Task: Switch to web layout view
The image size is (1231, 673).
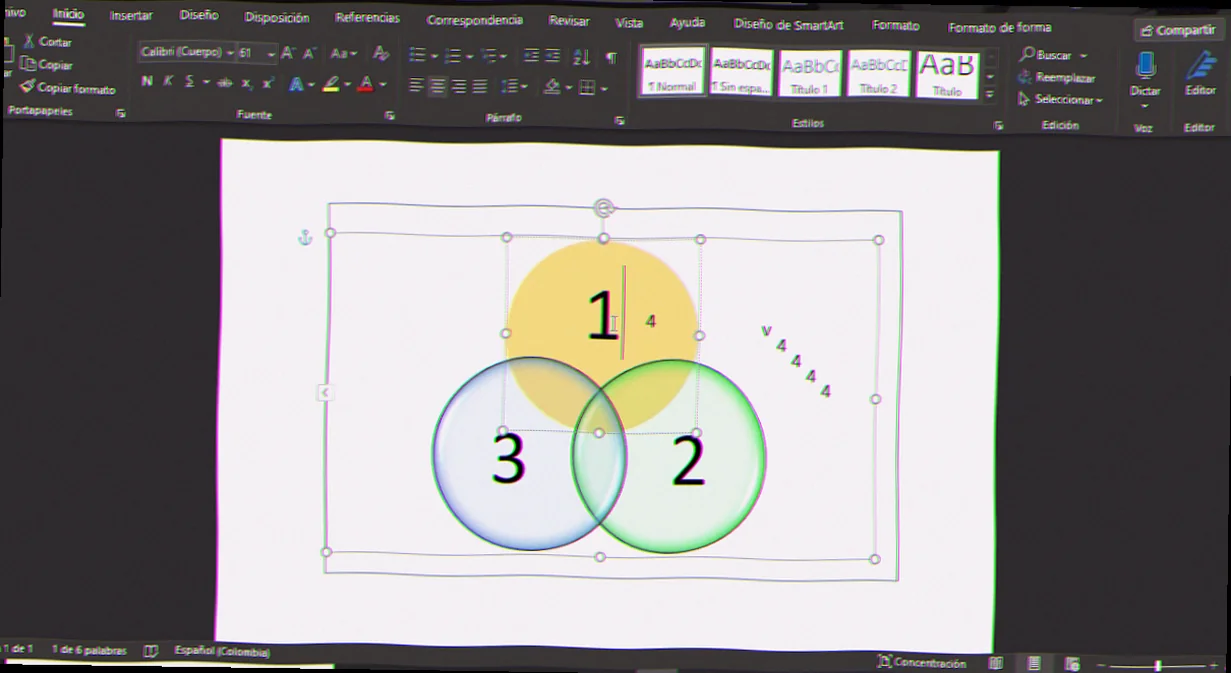Action: [x=1072, y=664]
